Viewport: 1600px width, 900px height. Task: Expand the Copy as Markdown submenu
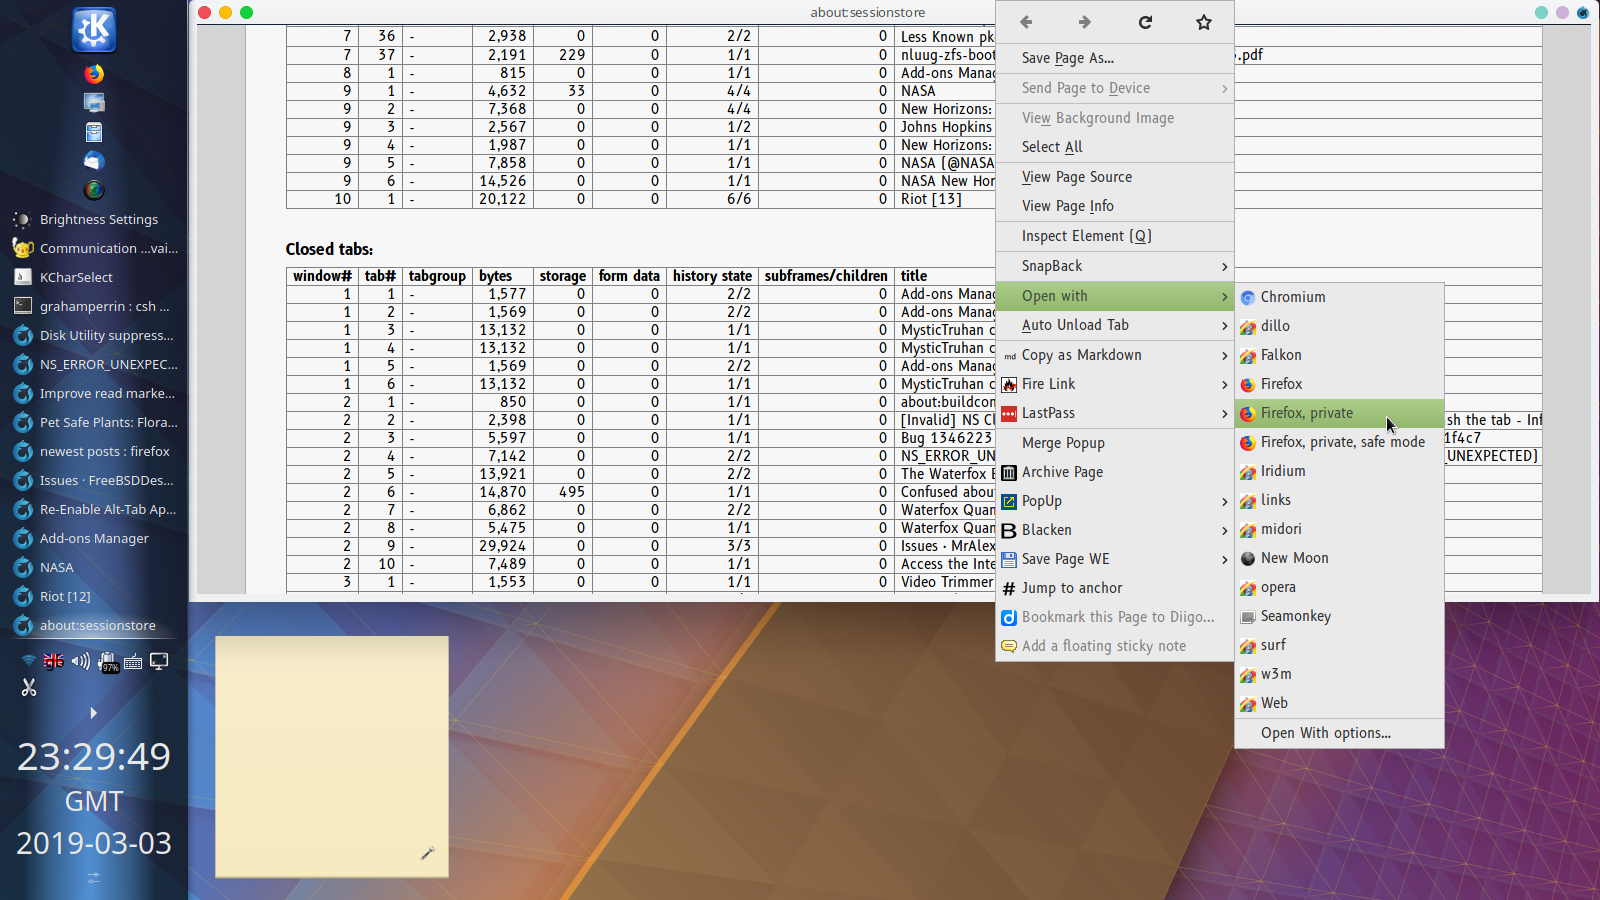coord(1114,355)
